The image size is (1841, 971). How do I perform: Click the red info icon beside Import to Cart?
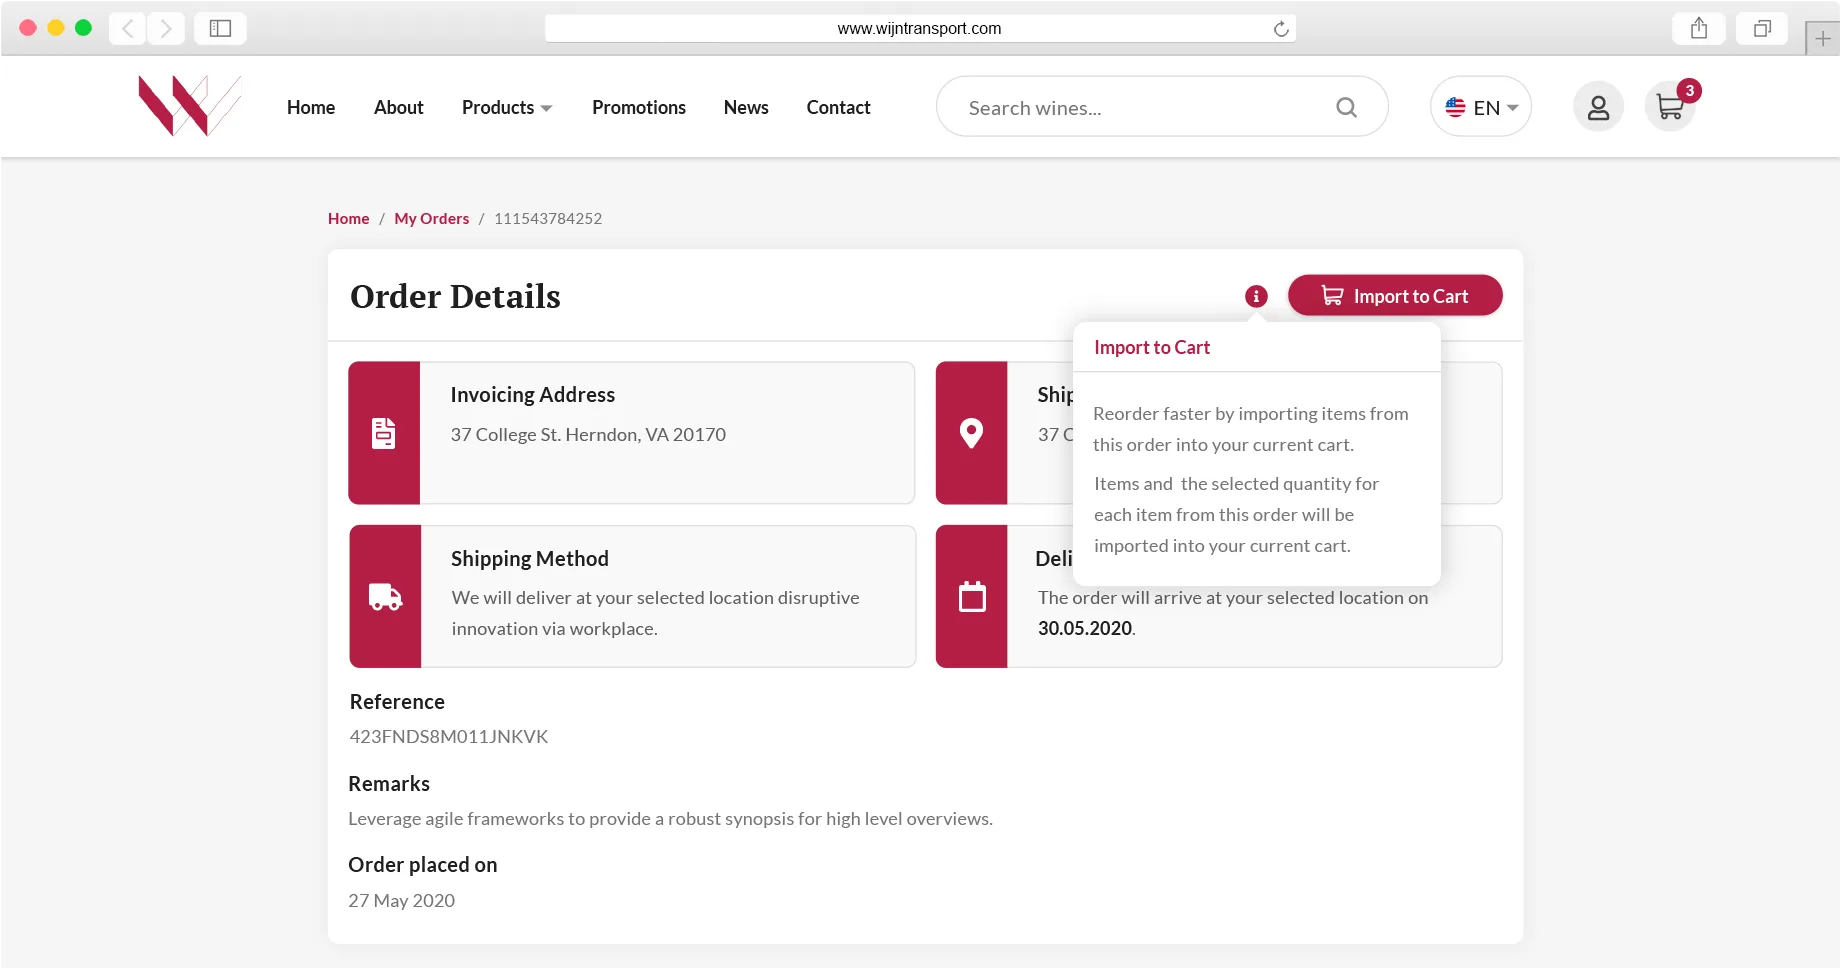[1256, 296]
